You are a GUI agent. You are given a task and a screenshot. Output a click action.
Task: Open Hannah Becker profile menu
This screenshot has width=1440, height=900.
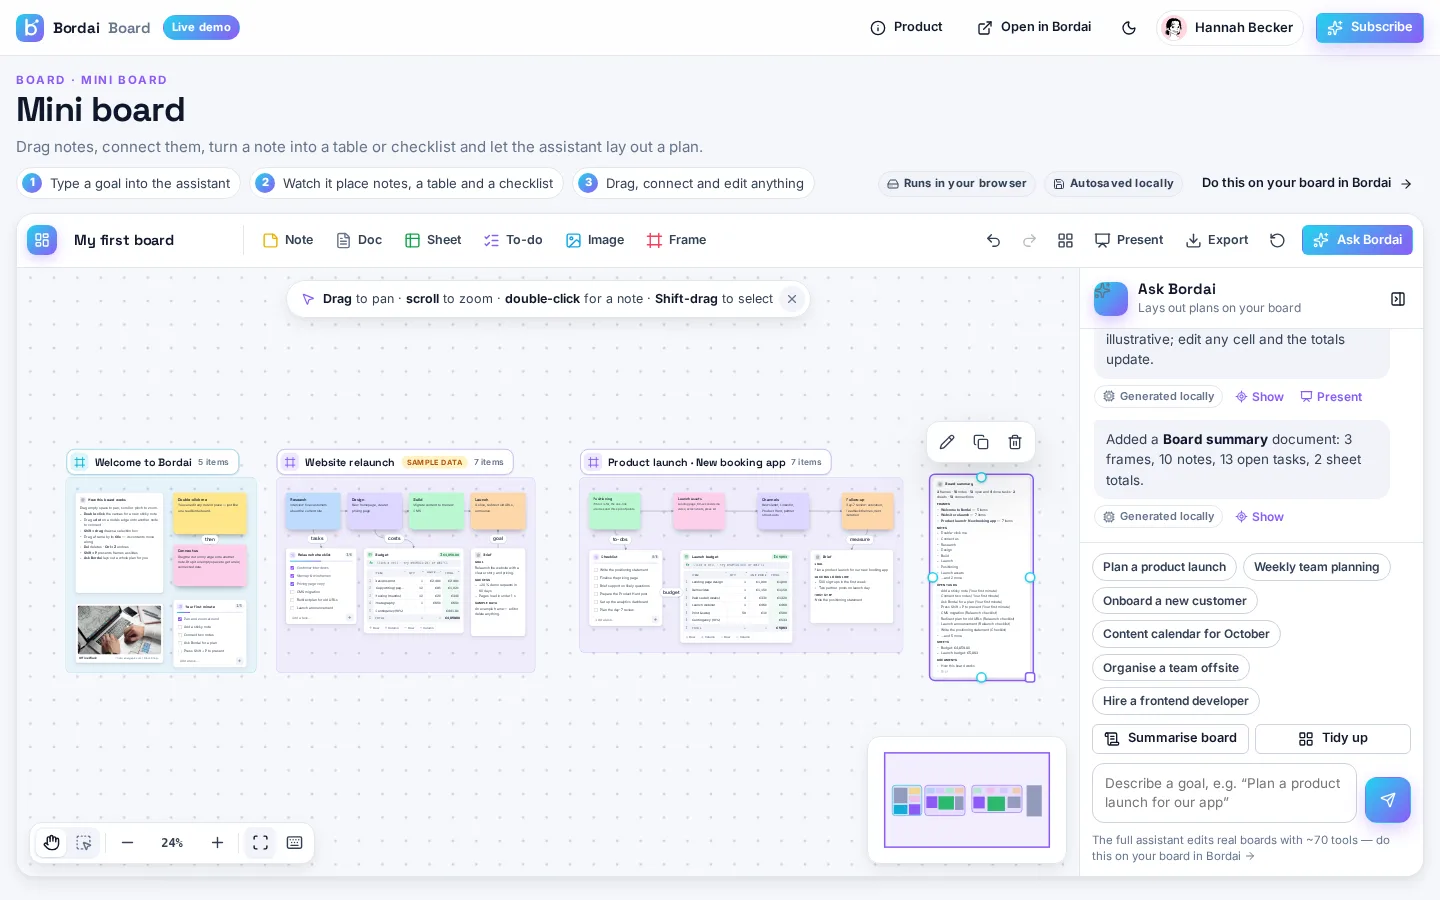1229,28
